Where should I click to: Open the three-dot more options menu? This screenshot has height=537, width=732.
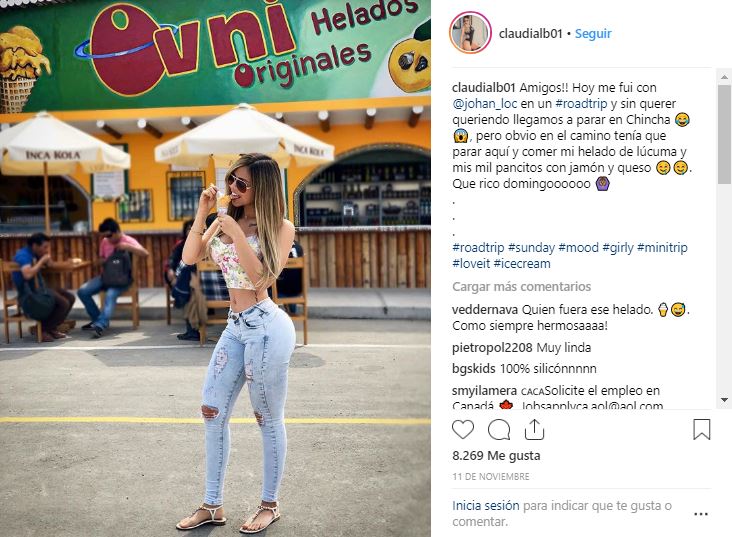click(701, 514)
